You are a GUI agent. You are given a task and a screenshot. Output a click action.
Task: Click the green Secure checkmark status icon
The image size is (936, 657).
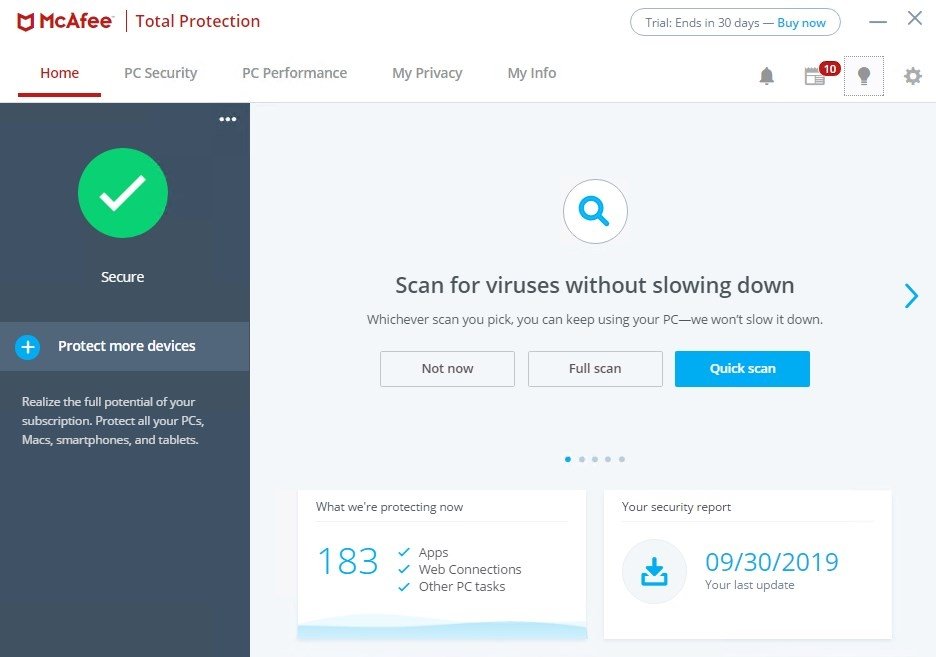[123, 193]
